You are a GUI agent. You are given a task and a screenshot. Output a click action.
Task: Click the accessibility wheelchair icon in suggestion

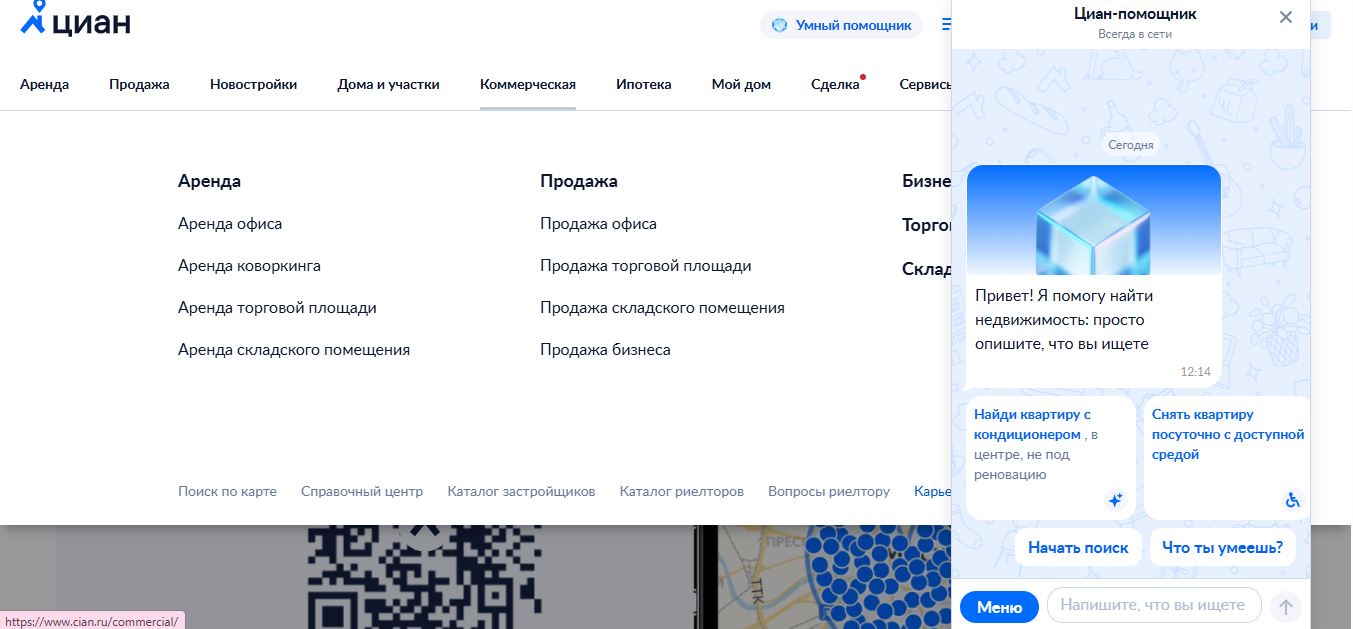point(1292,500)
